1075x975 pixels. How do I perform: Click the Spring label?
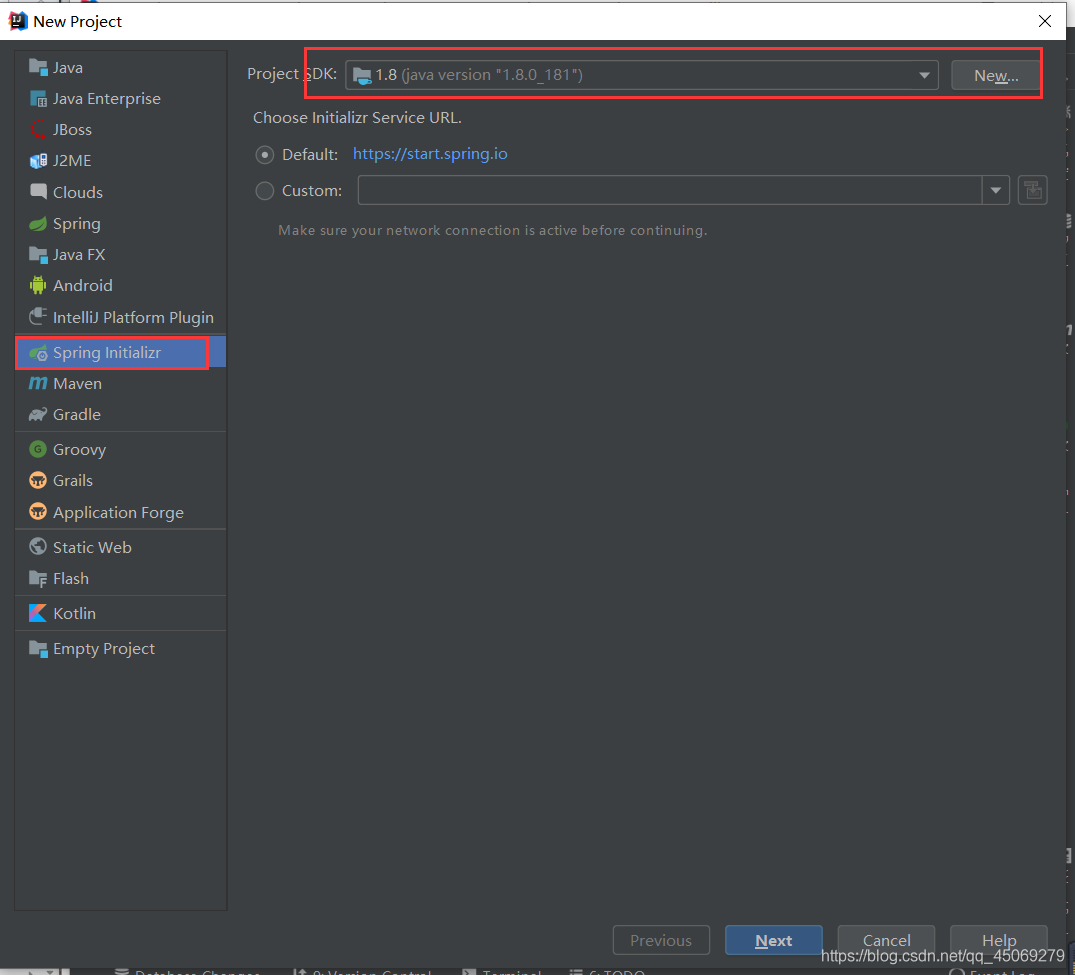77,224
